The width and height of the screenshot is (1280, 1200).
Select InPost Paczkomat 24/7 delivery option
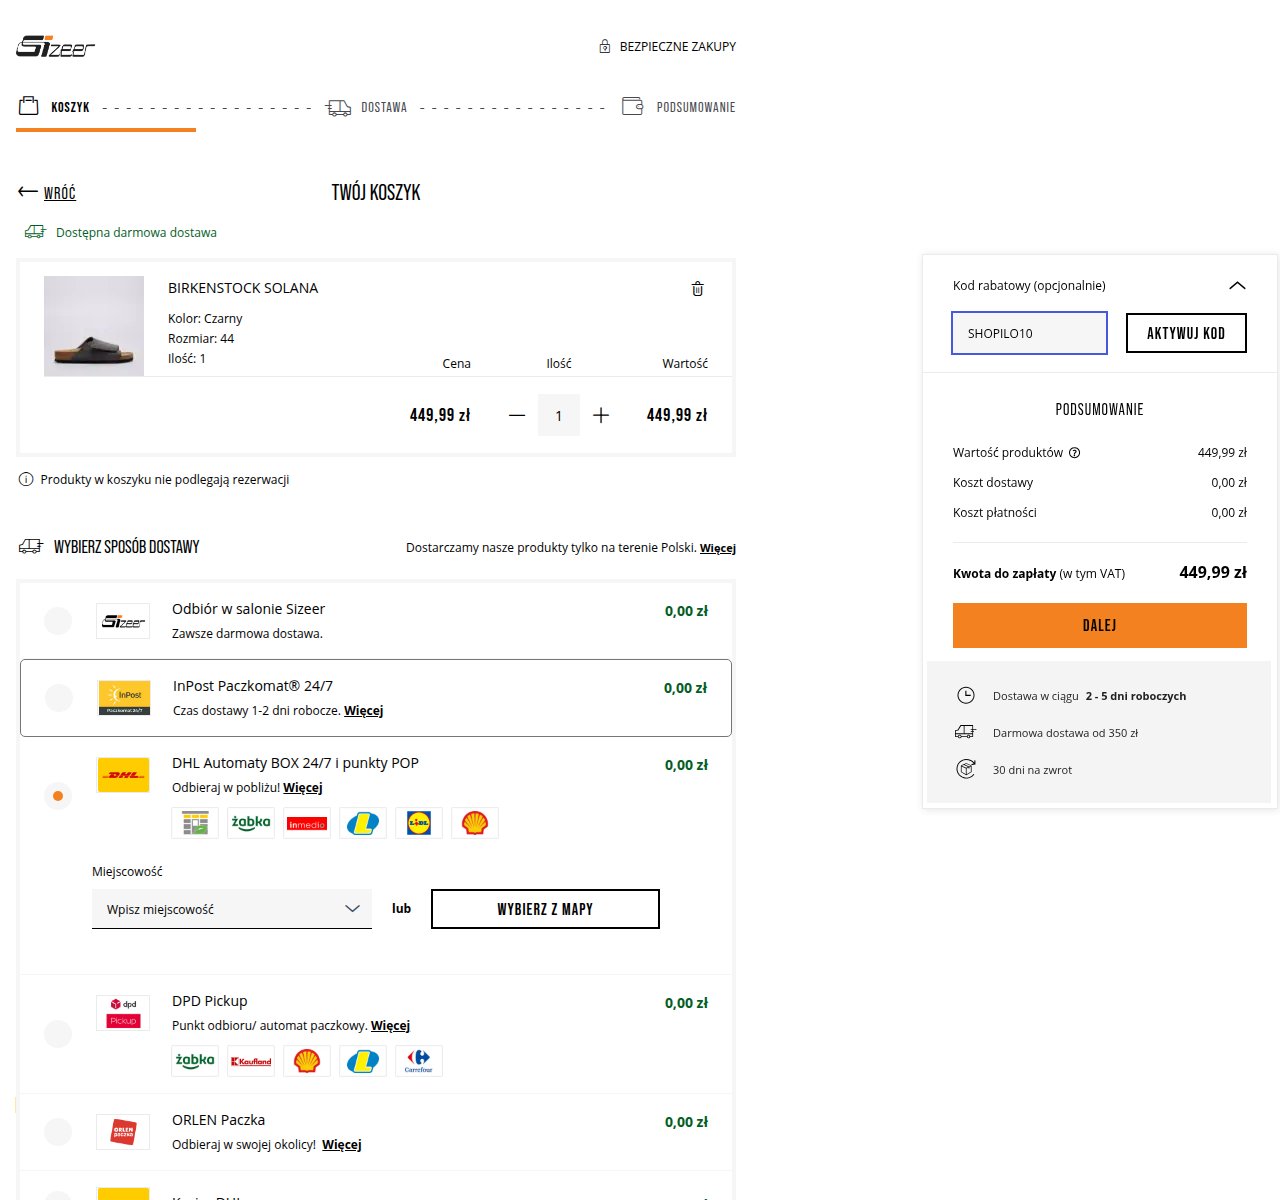click(59, 697)
